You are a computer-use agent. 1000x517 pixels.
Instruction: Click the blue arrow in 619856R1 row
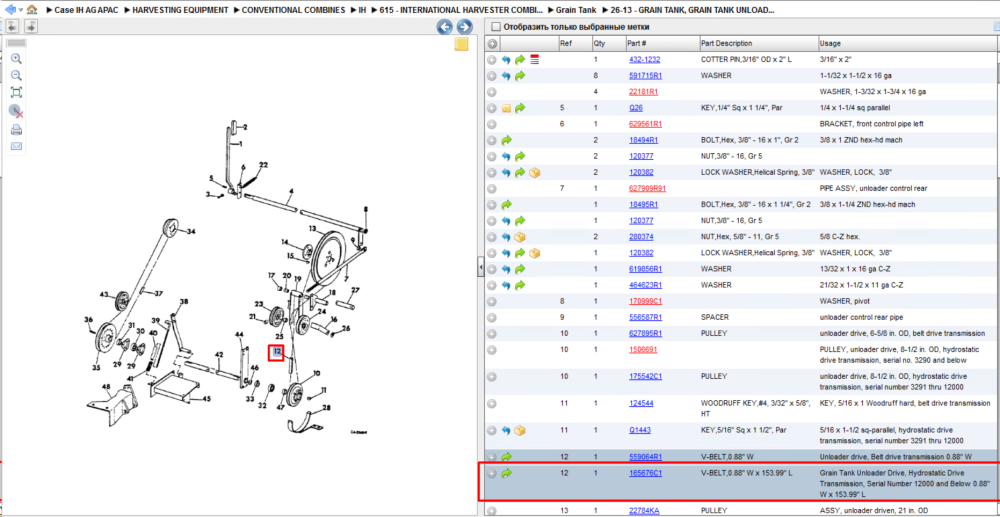(506, 269)
